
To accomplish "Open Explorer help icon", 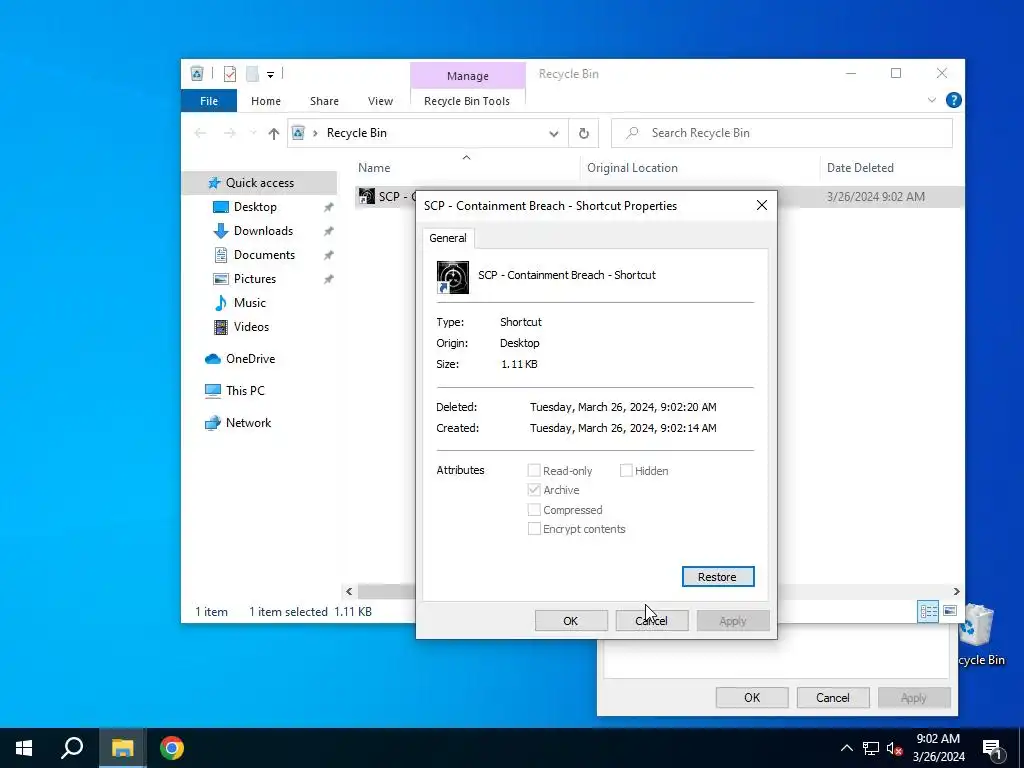I will pyautogui.click(x=953, y=100).
